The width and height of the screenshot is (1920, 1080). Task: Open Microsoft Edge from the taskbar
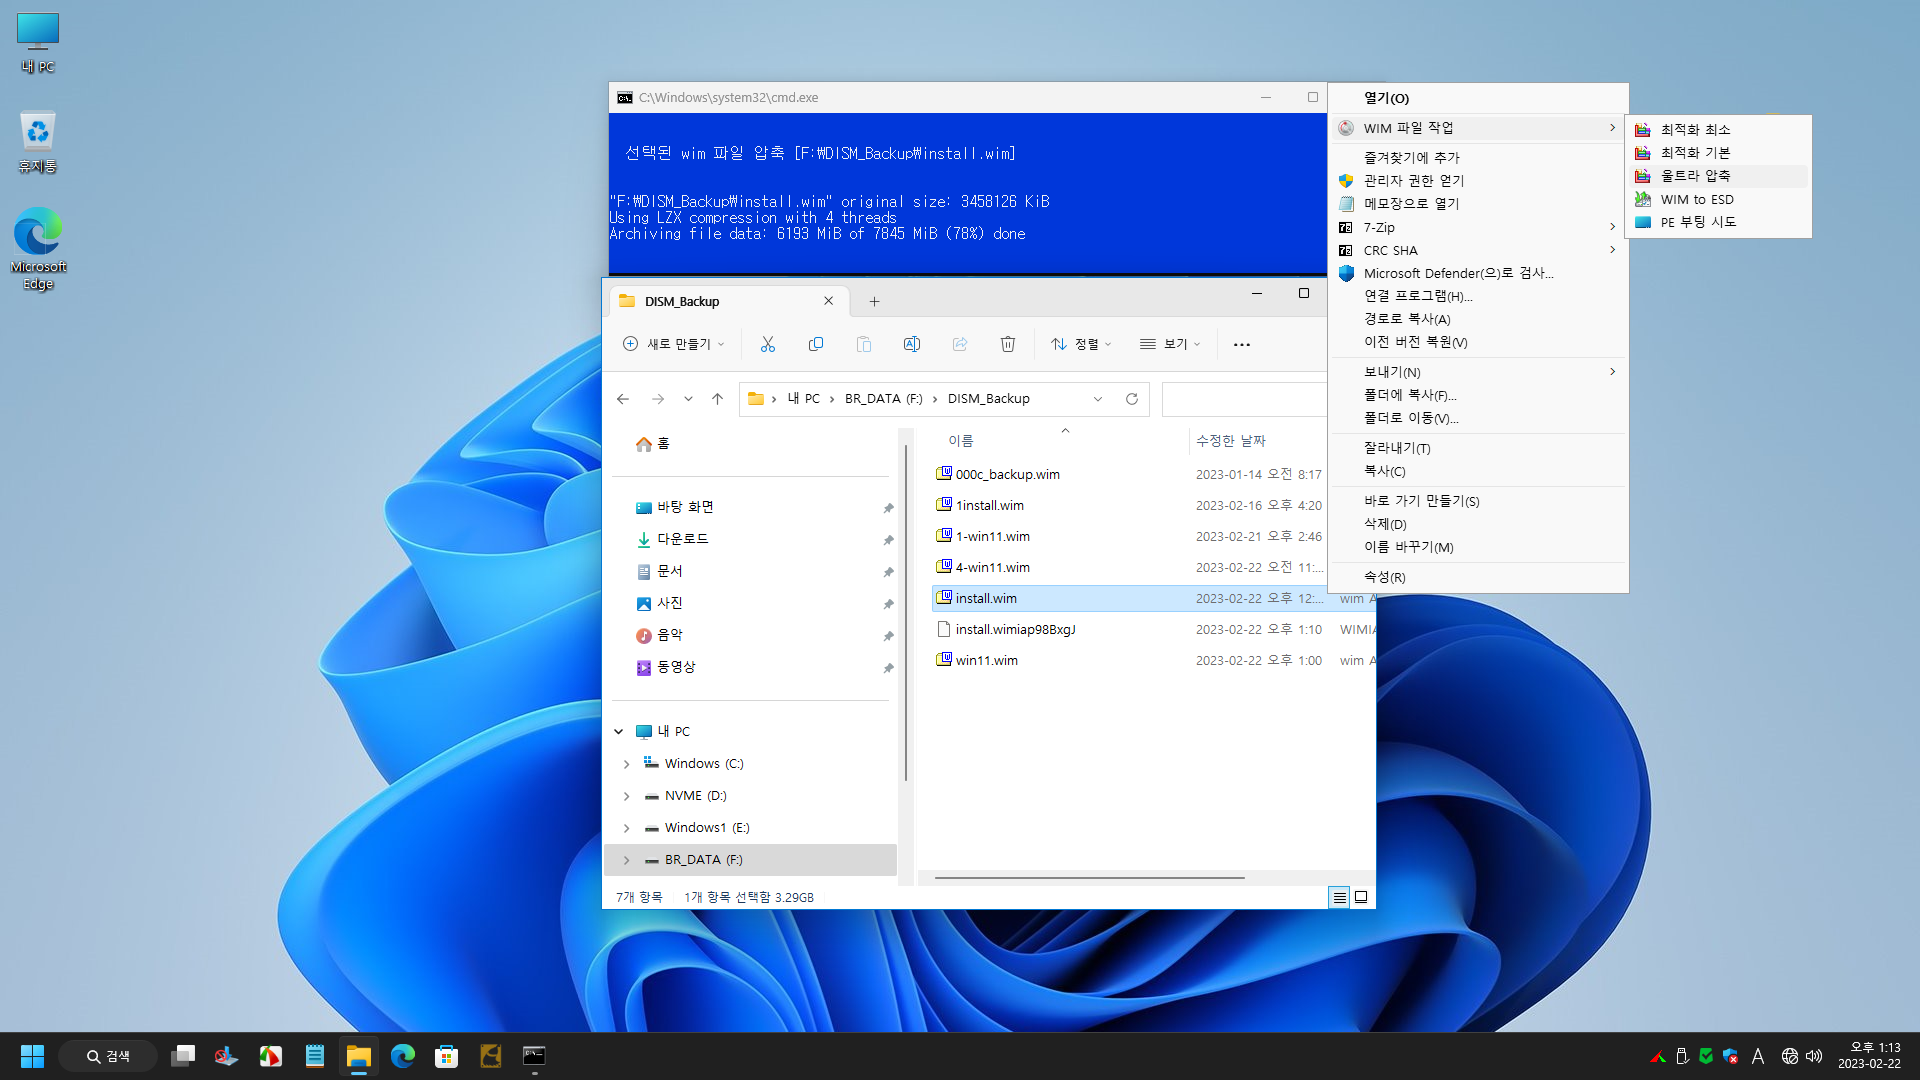402,1056
